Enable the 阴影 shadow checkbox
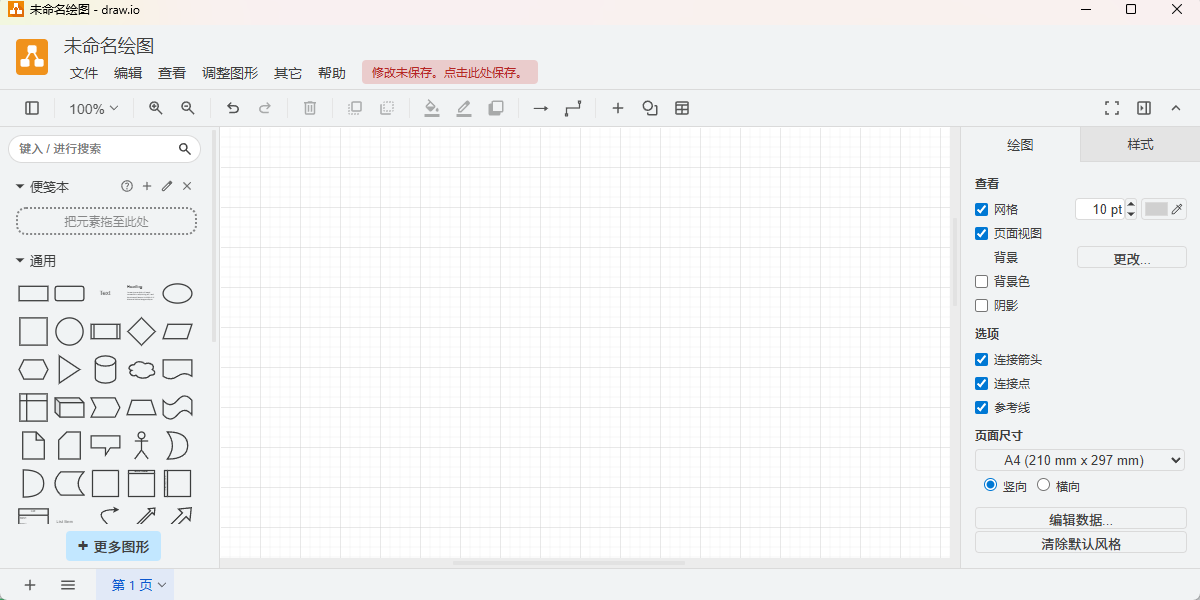This screenshot has height=600, width=1200. click(x=981, y=305)
